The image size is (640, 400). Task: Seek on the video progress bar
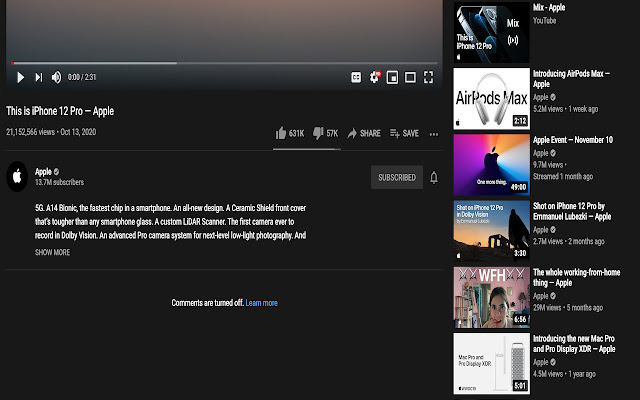click(x=224, y=63)
